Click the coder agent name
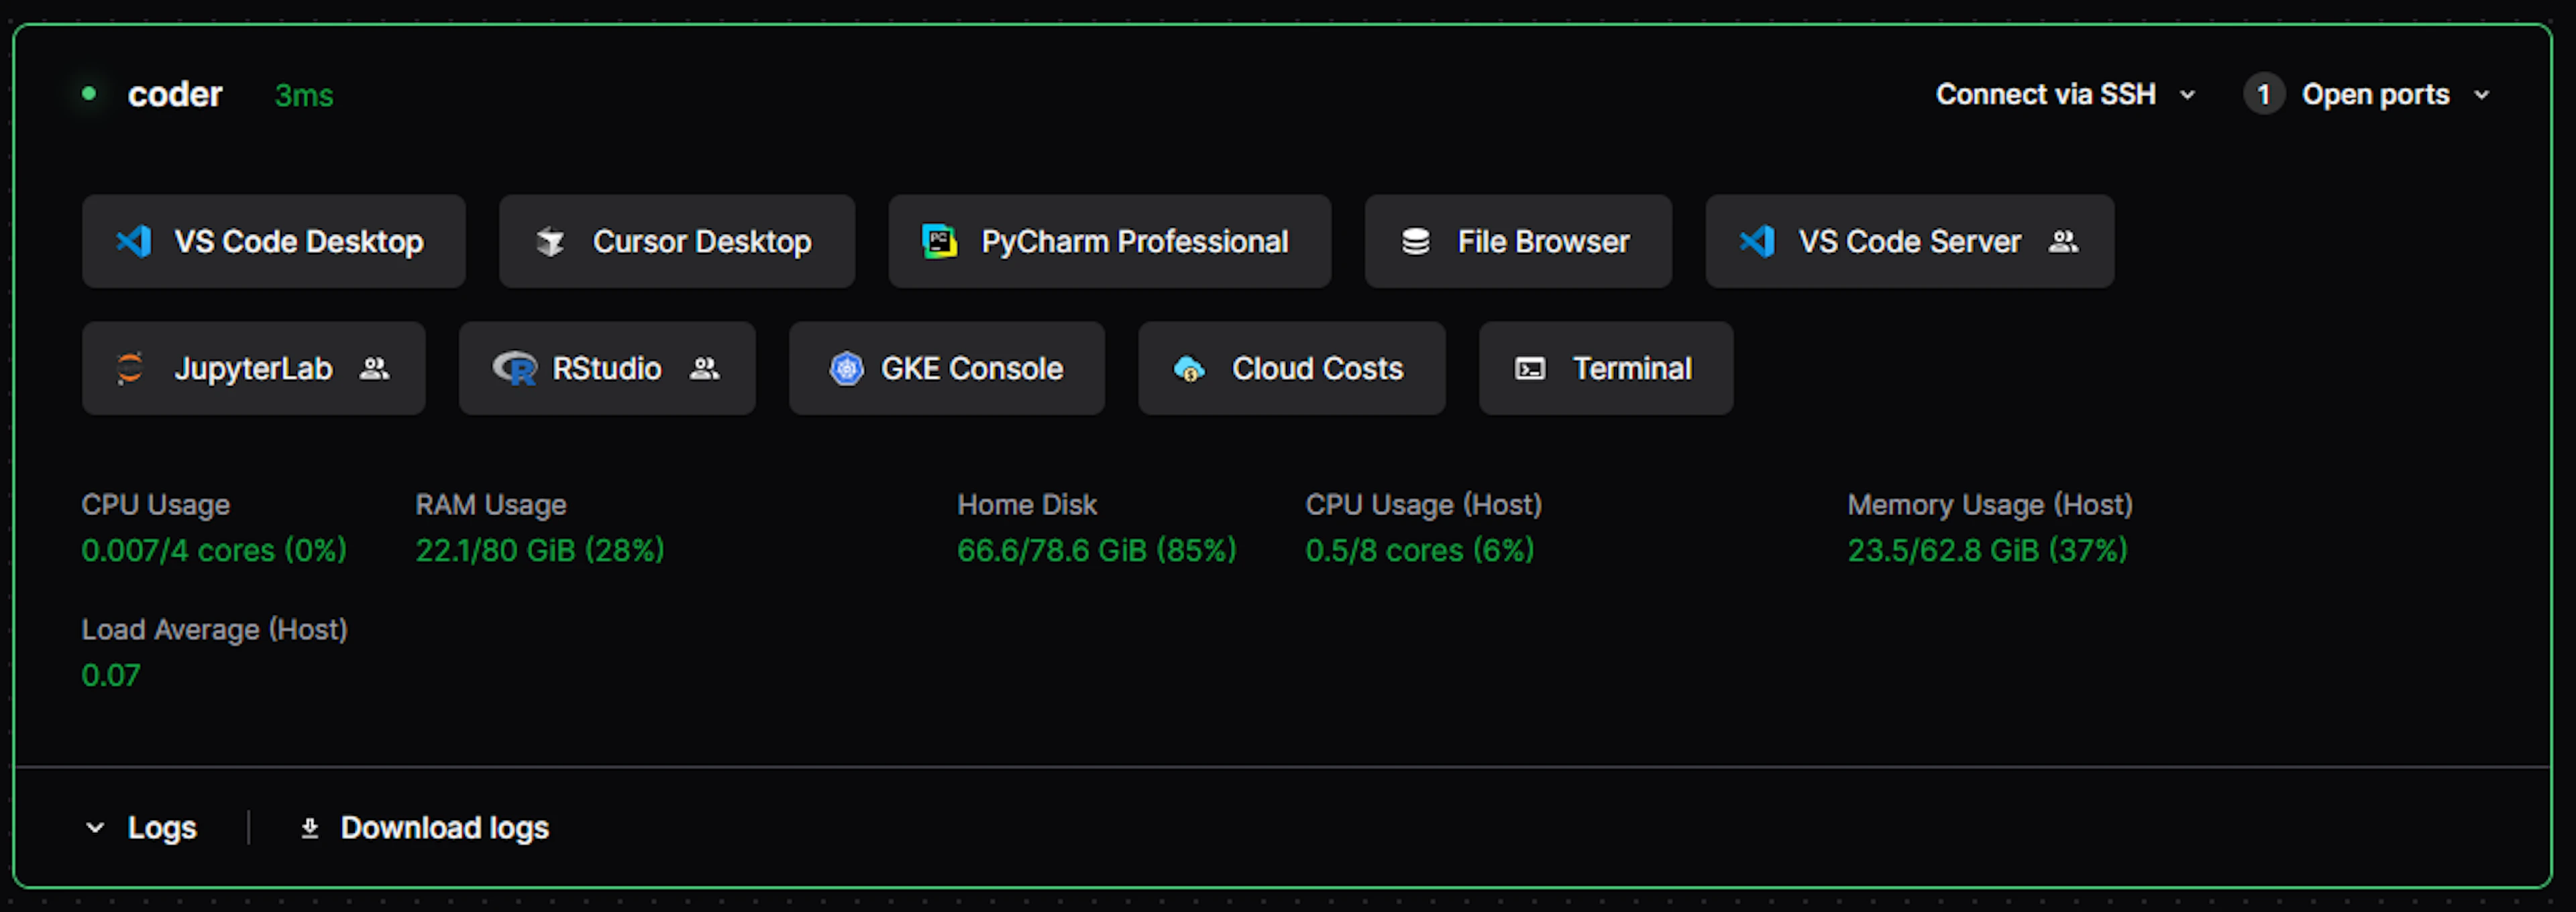The image size is (2576, 912). click(x=175, y=94)
